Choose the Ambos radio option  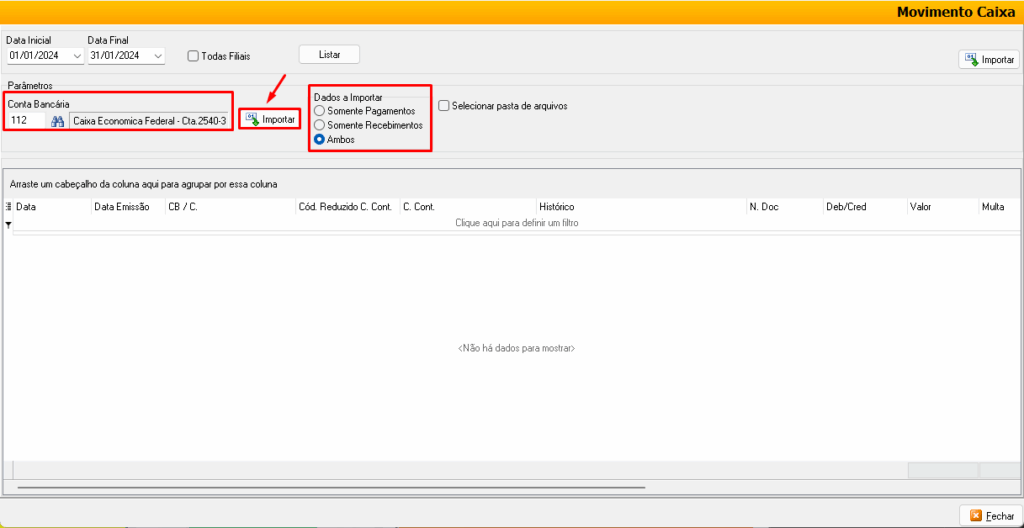[320, 140]
